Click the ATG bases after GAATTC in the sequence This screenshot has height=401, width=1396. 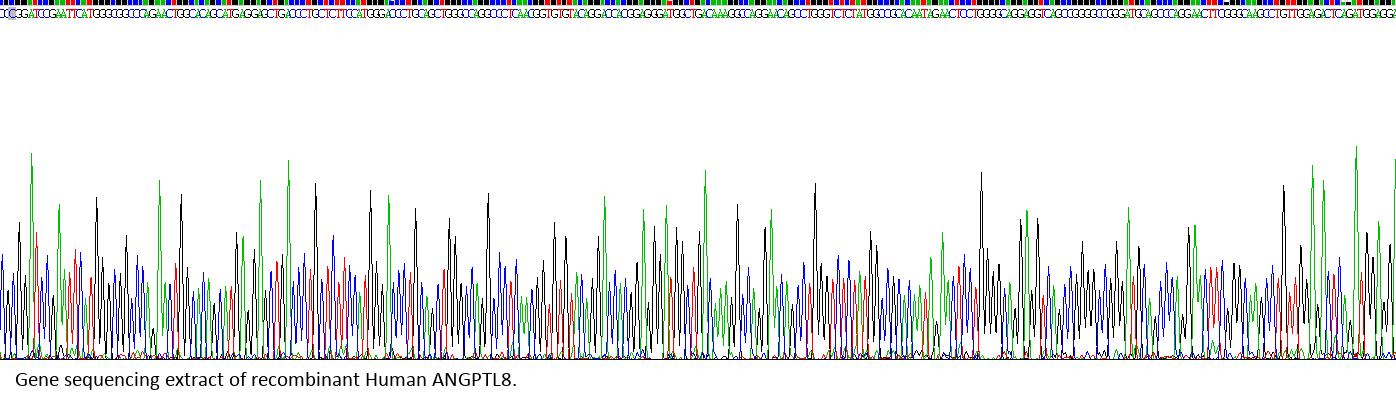pyautogui.click(x=58, y=15)
